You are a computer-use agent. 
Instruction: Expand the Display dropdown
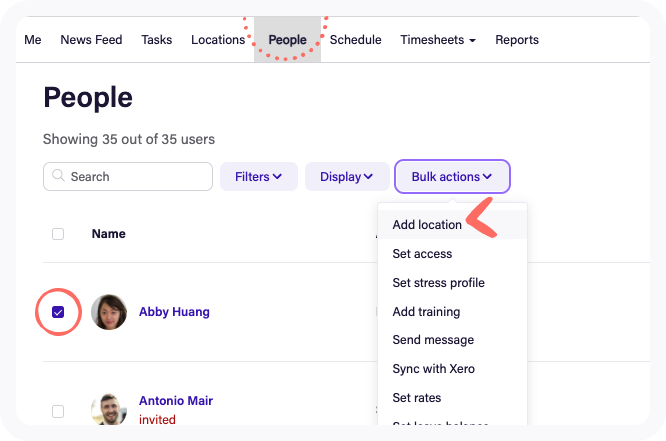(x=346, y=177)
